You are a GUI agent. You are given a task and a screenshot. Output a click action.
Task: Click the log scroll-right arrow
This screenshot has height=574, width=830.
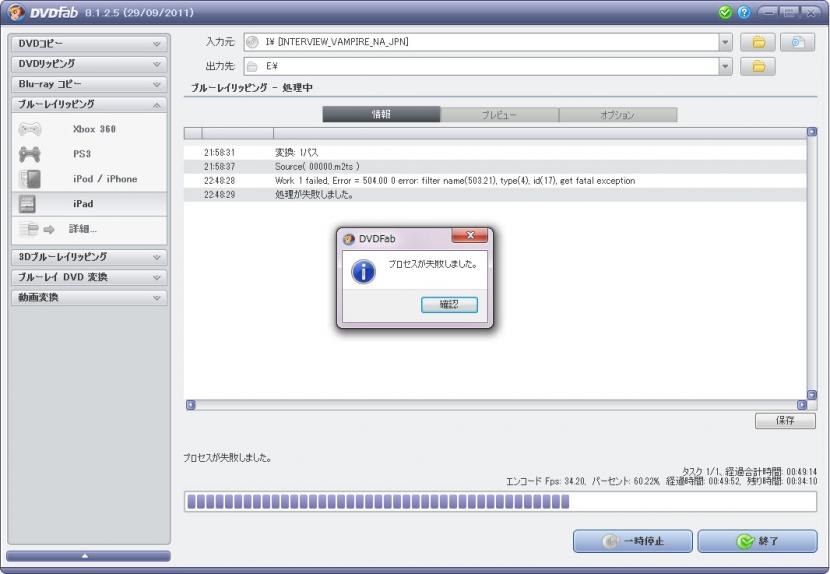tap(801, 405)
